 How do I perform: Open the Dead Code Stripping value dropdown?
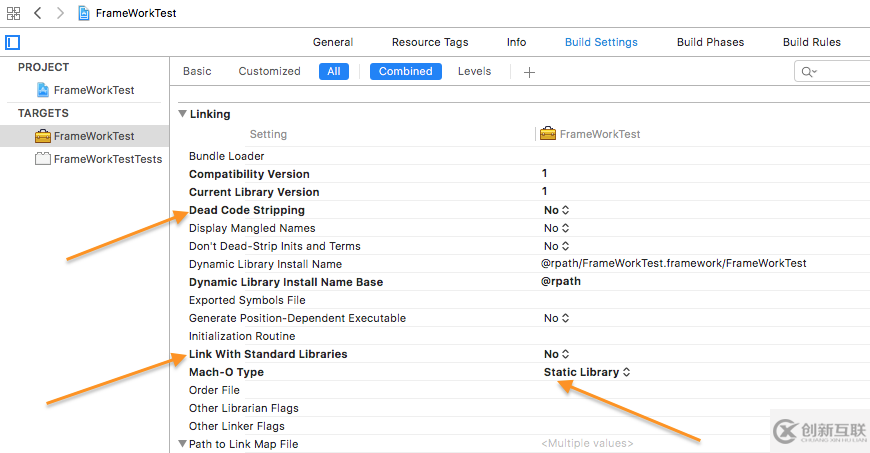[x=557, y=210]
